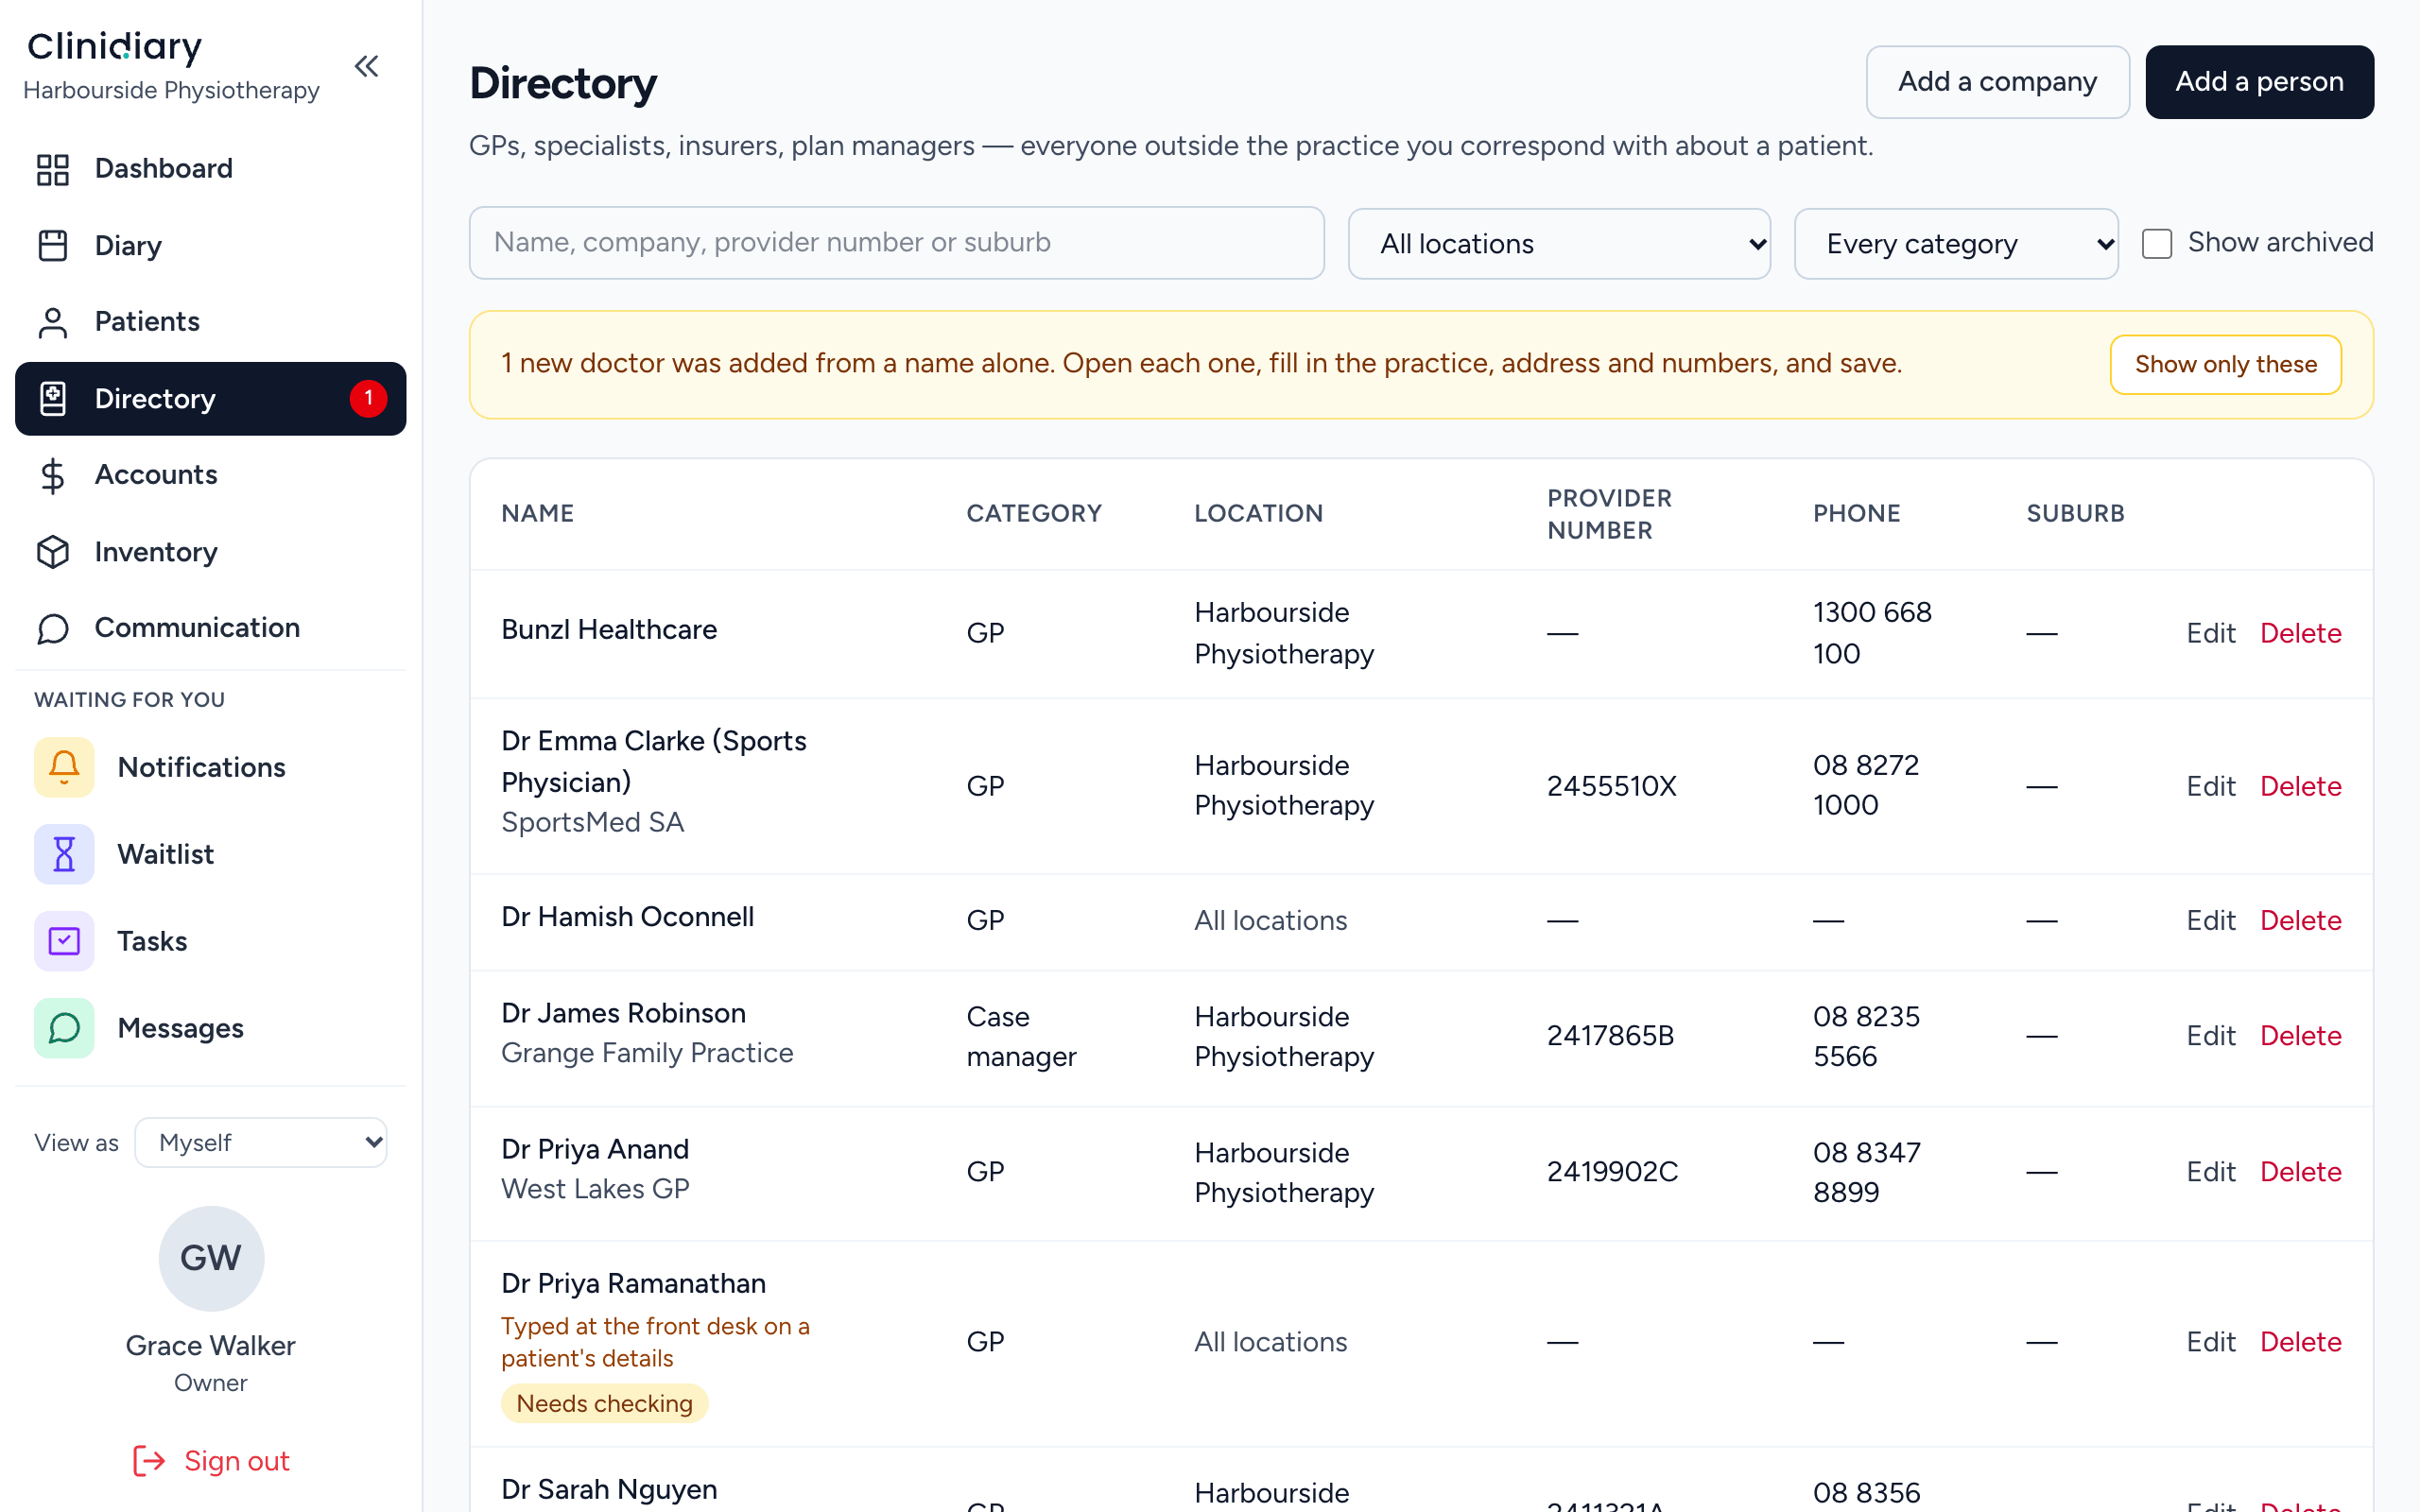Delete the Dr James Robinson entry
Screen dimensions: 2420x1512
pyautogui.click(x=2300, y=1036)
